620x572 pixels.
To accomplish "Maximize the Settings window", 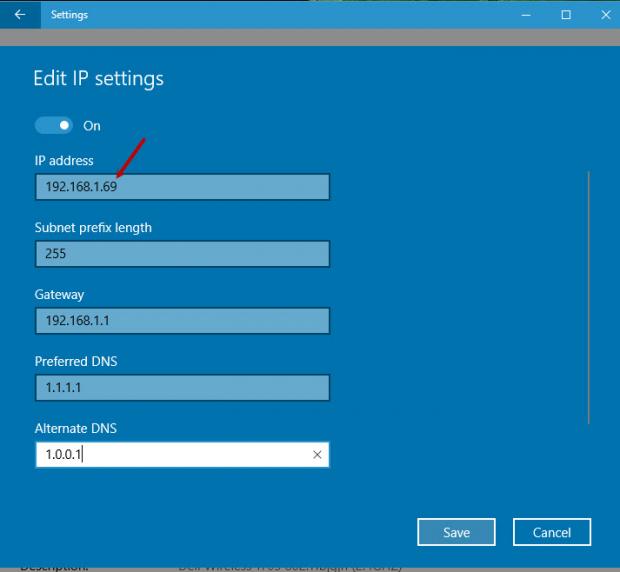I will (x=566, y=15).
